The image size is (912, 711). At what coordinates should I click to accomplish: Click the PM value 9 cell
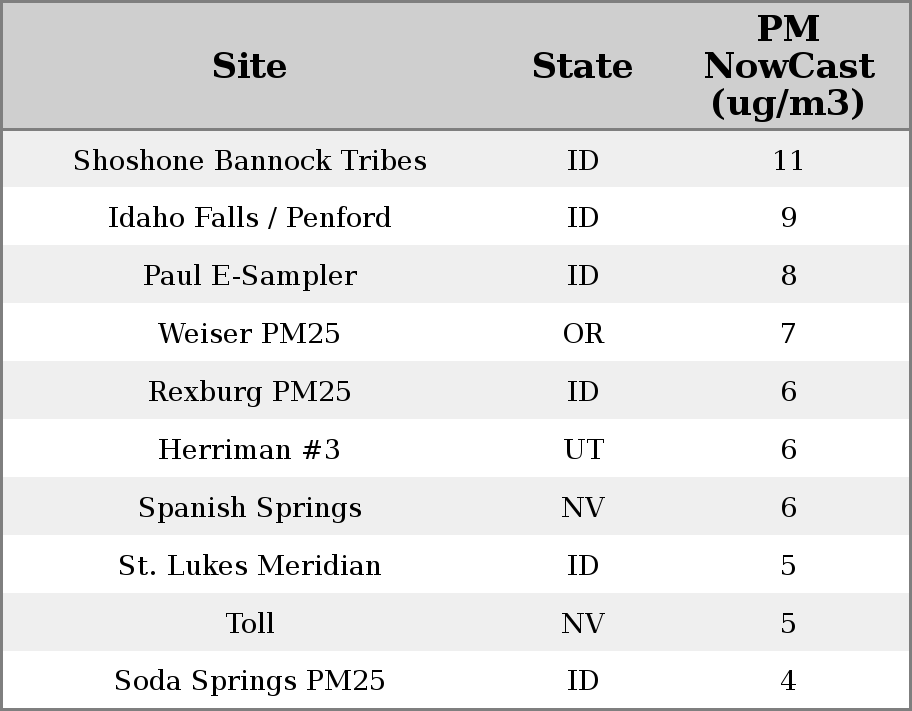pos(788,218)
